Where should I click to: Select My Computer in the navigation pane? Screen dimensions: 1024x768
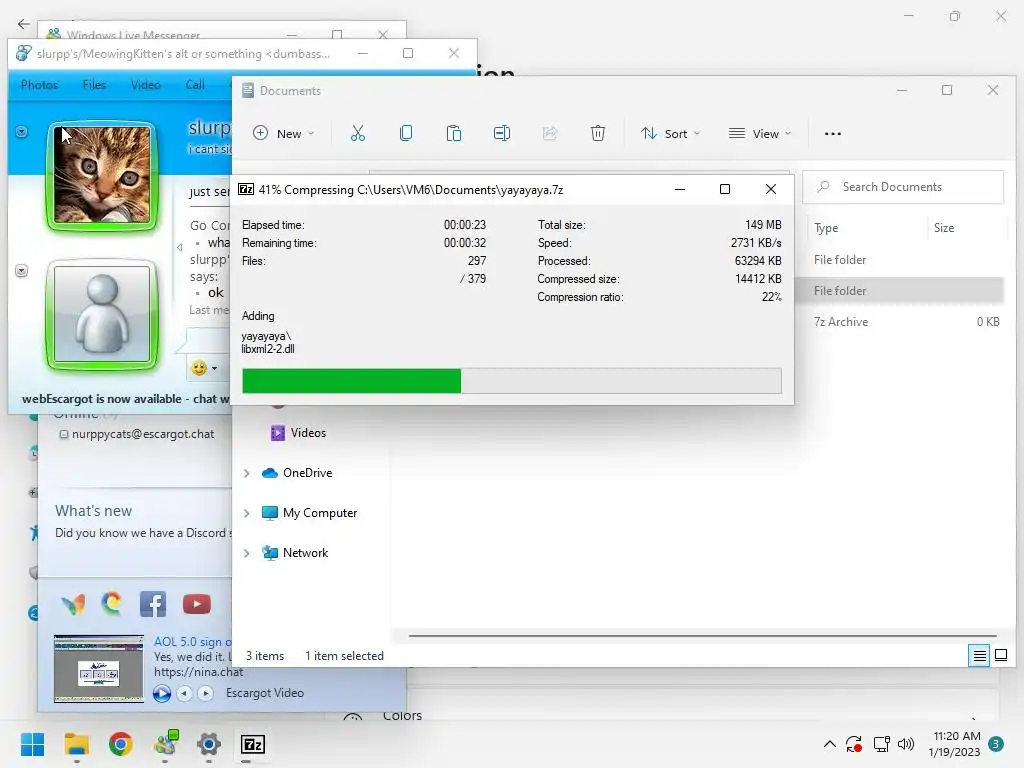click(x=310, y=513)
